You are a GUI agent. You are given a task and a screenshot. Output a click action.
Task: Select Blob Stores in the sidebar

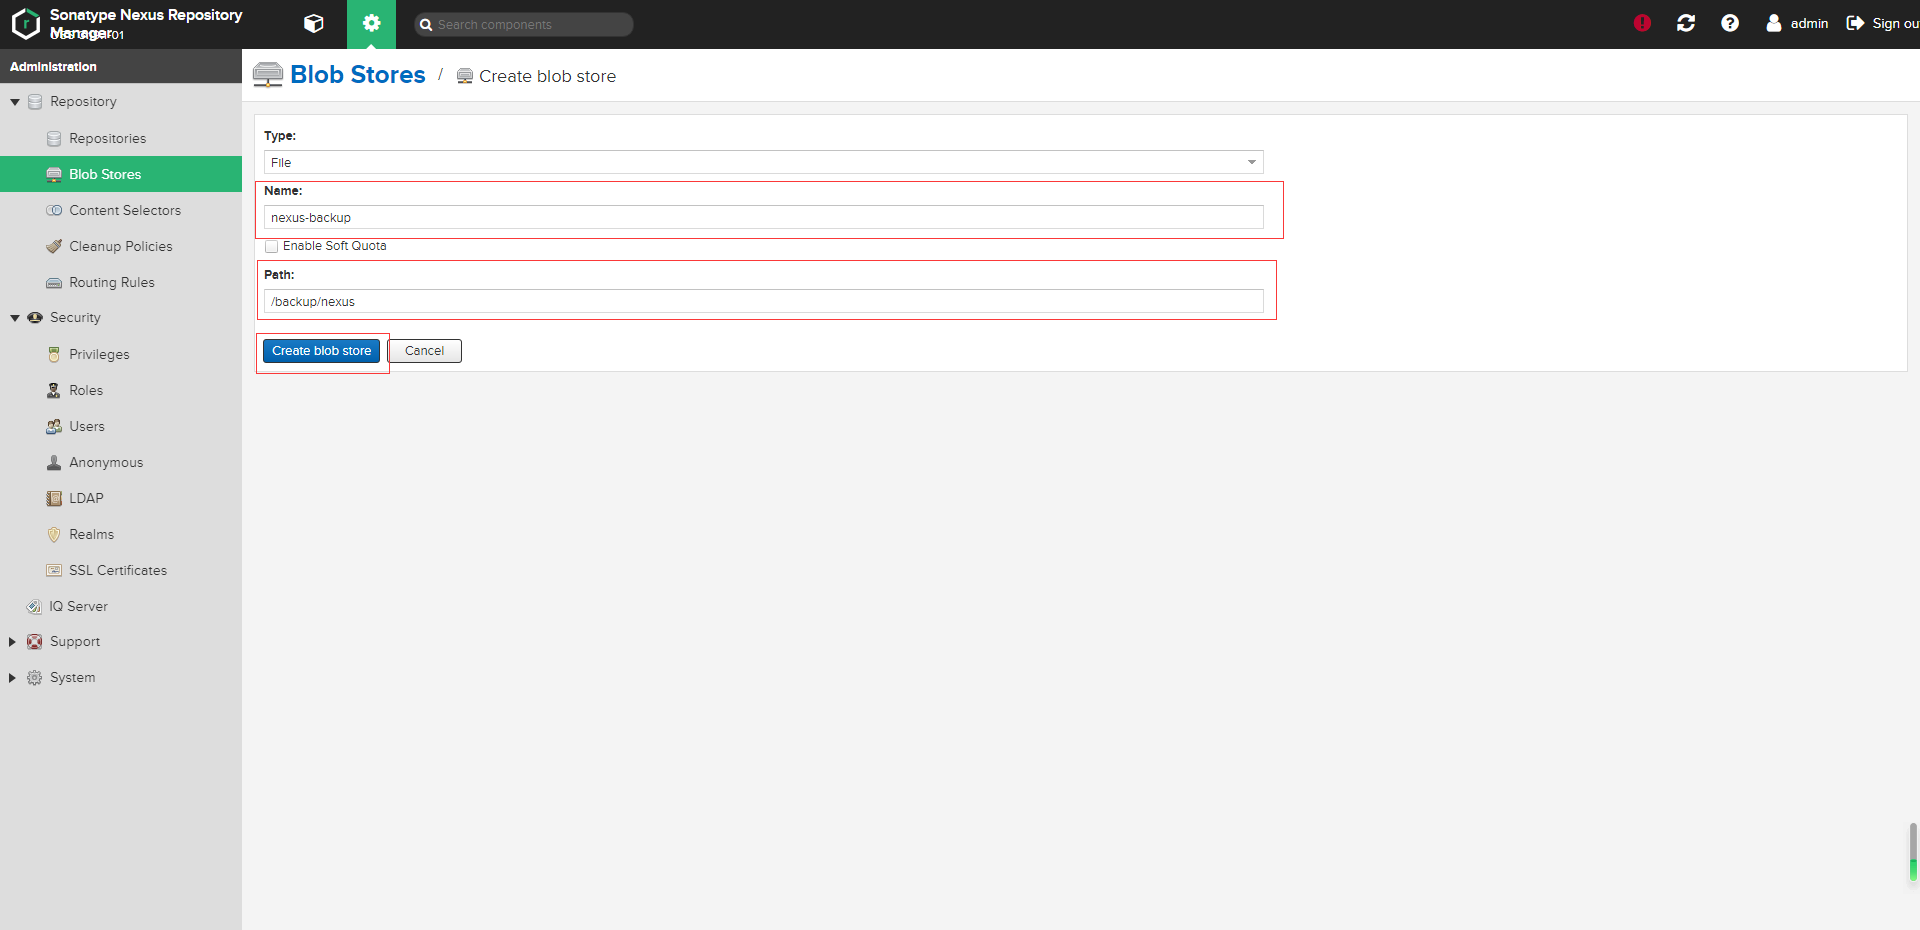click(121, 174)
